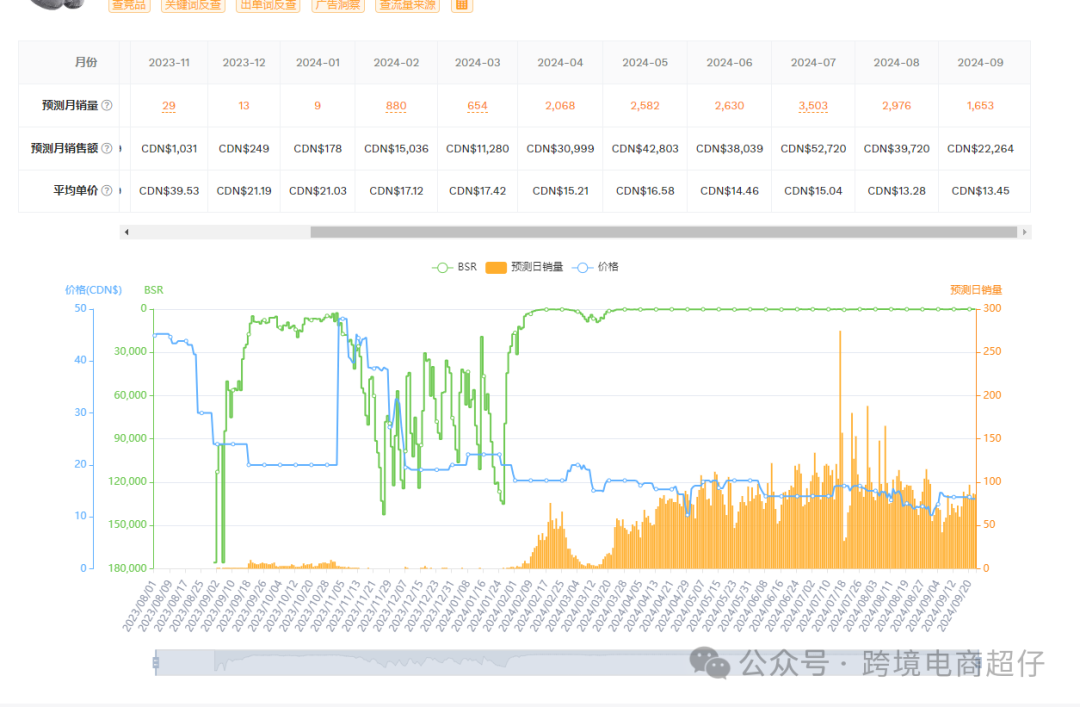Click the help icon beside 预测月销售额

[x=107, y=148]
